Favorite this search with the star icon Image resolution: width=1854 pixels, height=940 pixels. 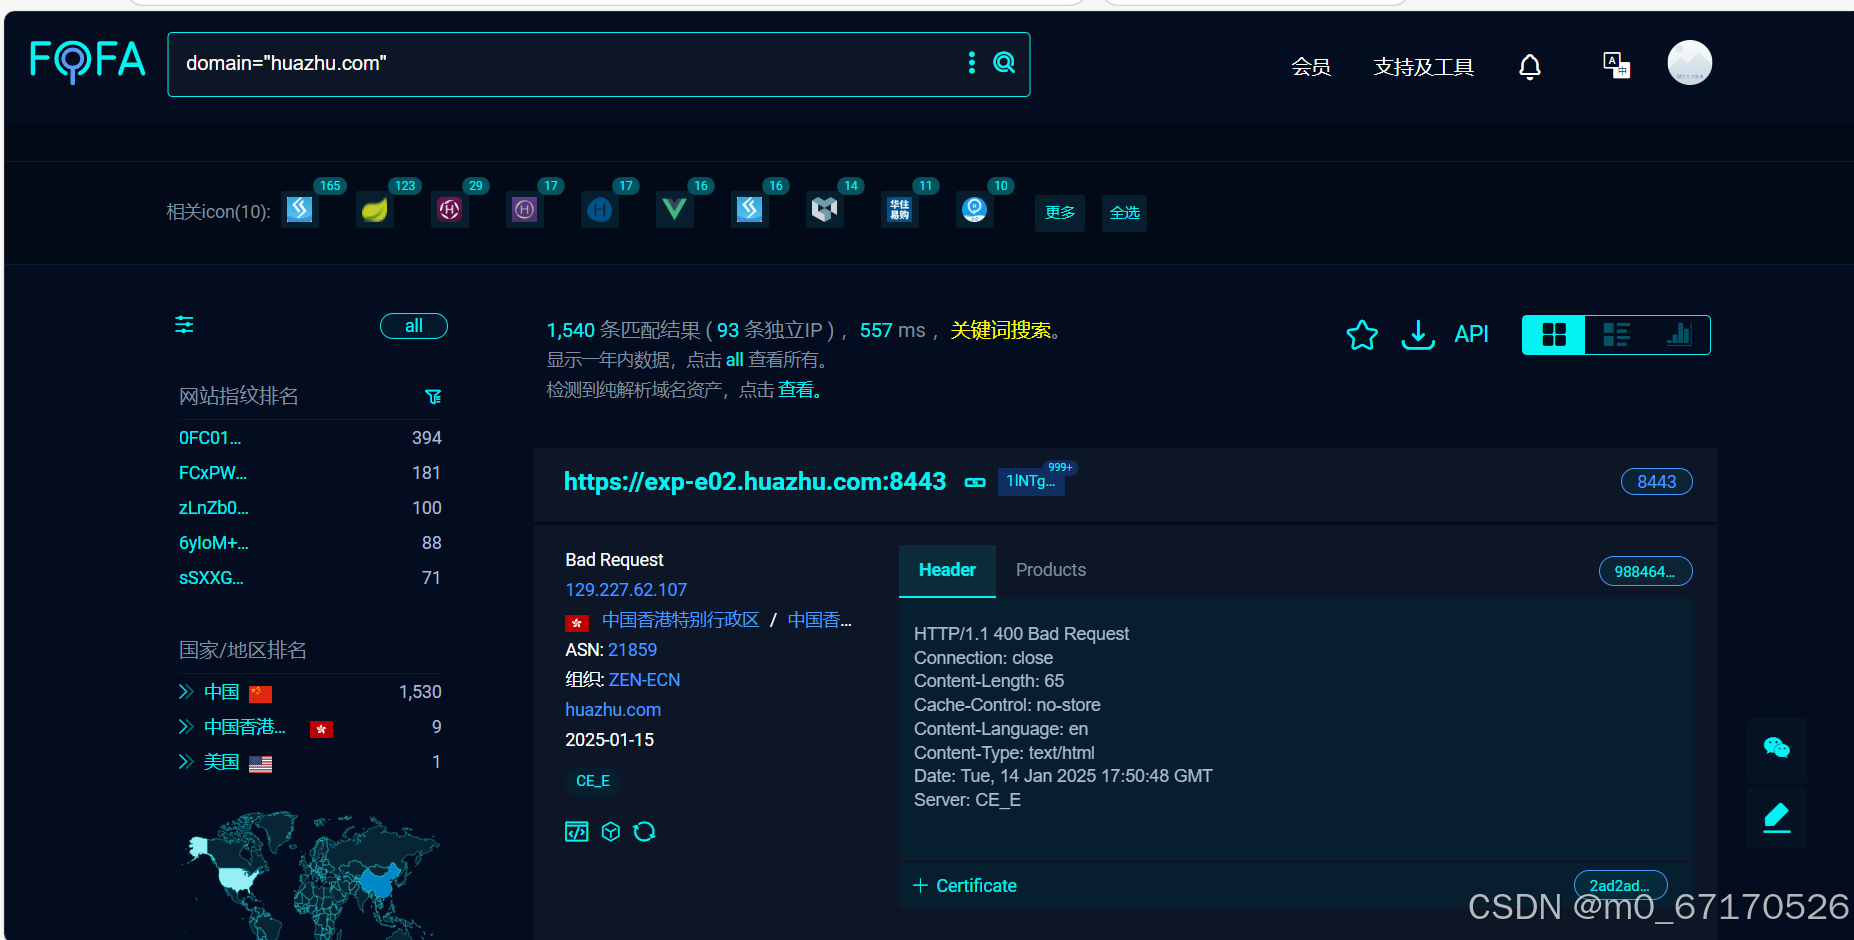[1362, 335]
